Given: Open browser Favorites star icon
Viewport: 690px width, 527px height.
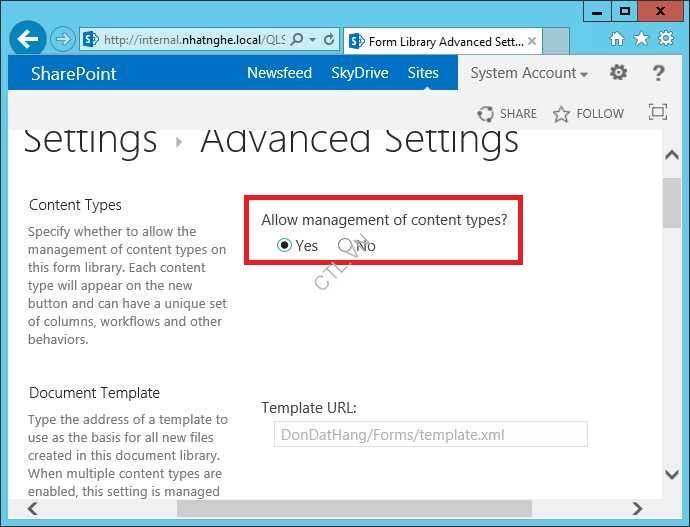Looking at the screenshot, I should point(641,39).
